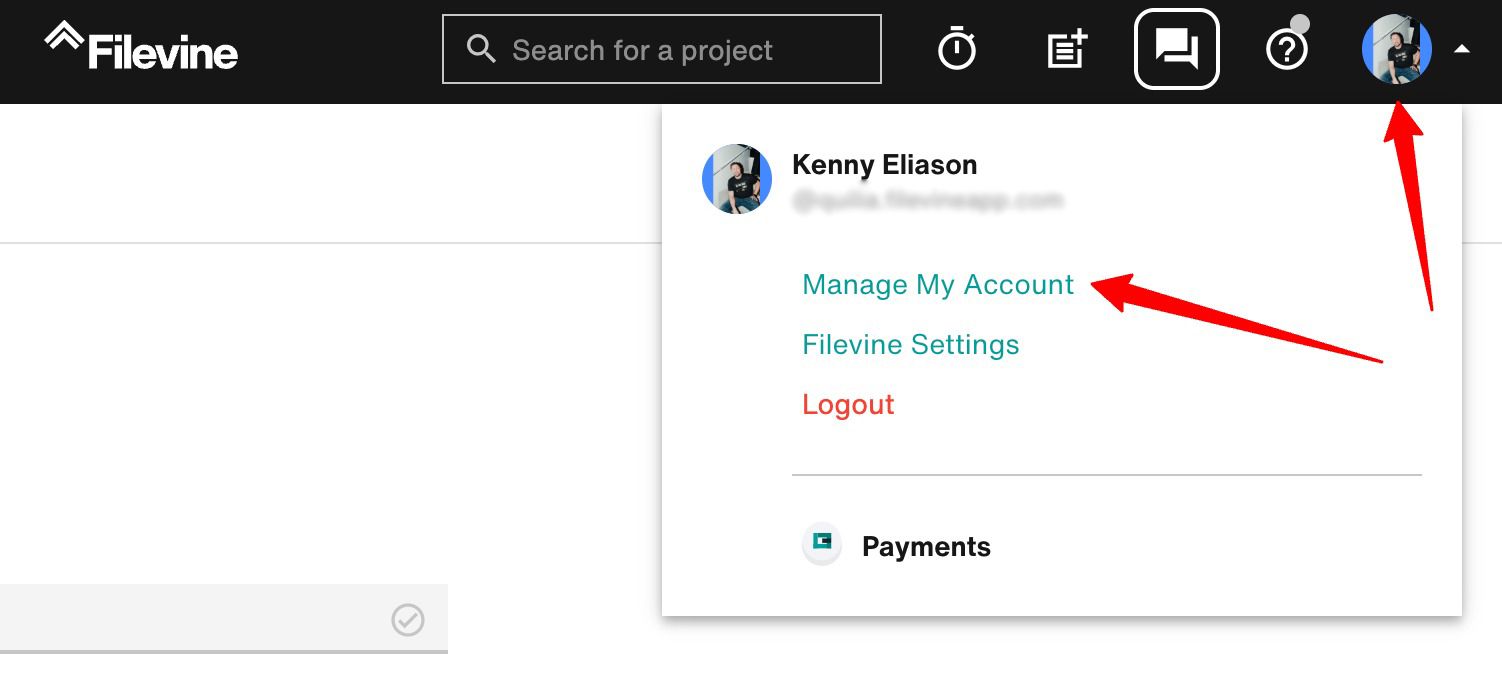Click Kenny Eliason's profile avatar

point(1396,47)
